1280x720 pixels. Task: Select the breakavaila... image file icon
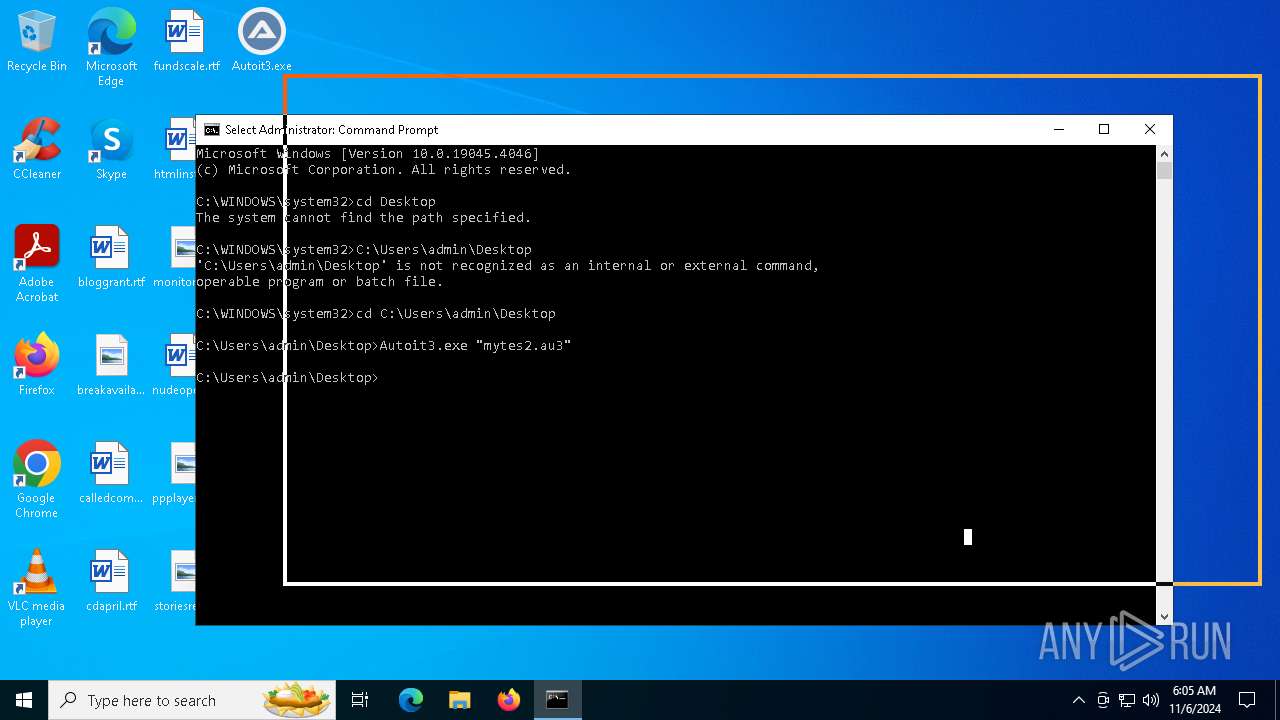(111, 365)
